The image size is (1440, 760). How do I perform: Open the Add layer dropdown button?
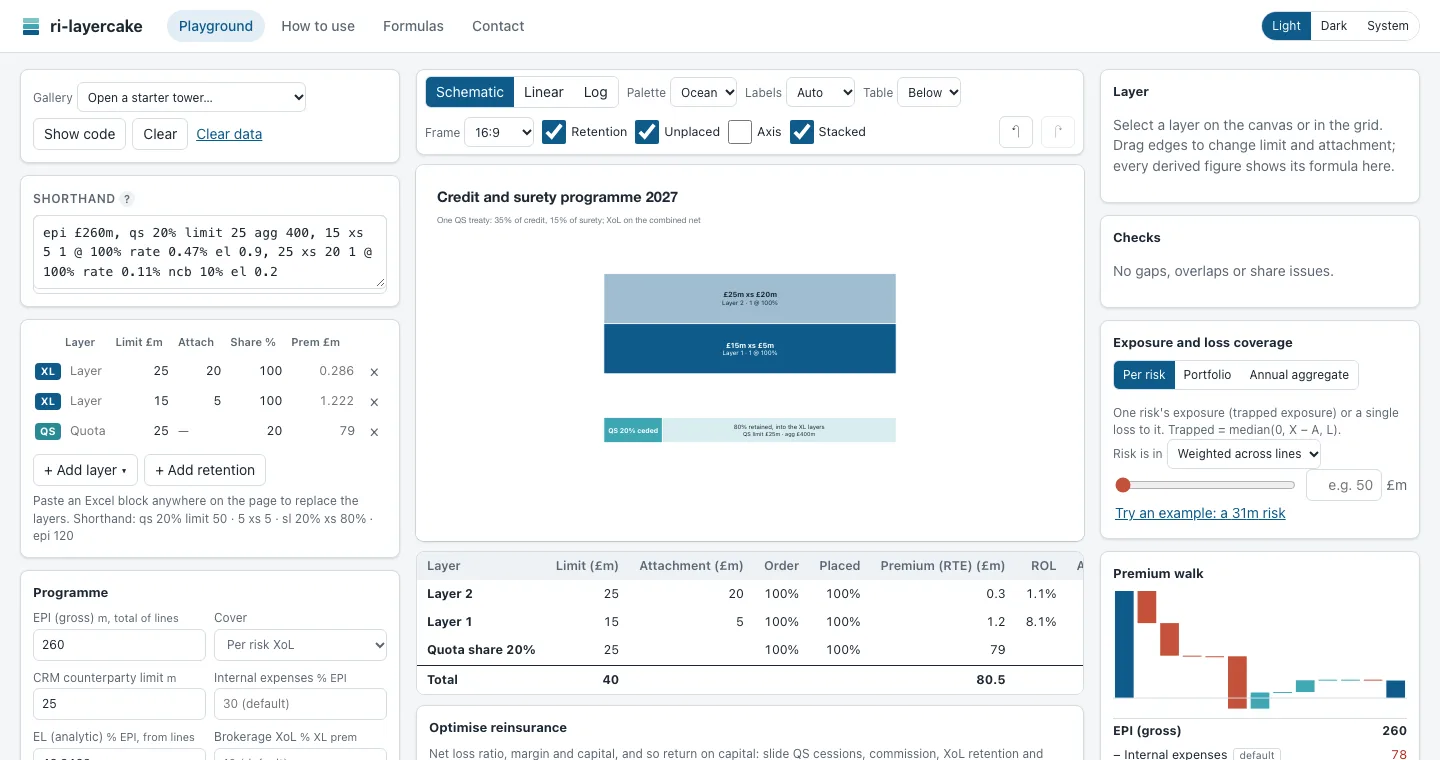click(x=87, y=470)
